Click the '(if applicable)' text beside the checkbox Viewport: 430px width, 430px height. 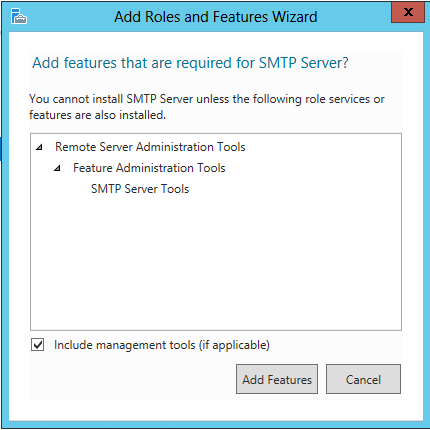pos(234,345)
